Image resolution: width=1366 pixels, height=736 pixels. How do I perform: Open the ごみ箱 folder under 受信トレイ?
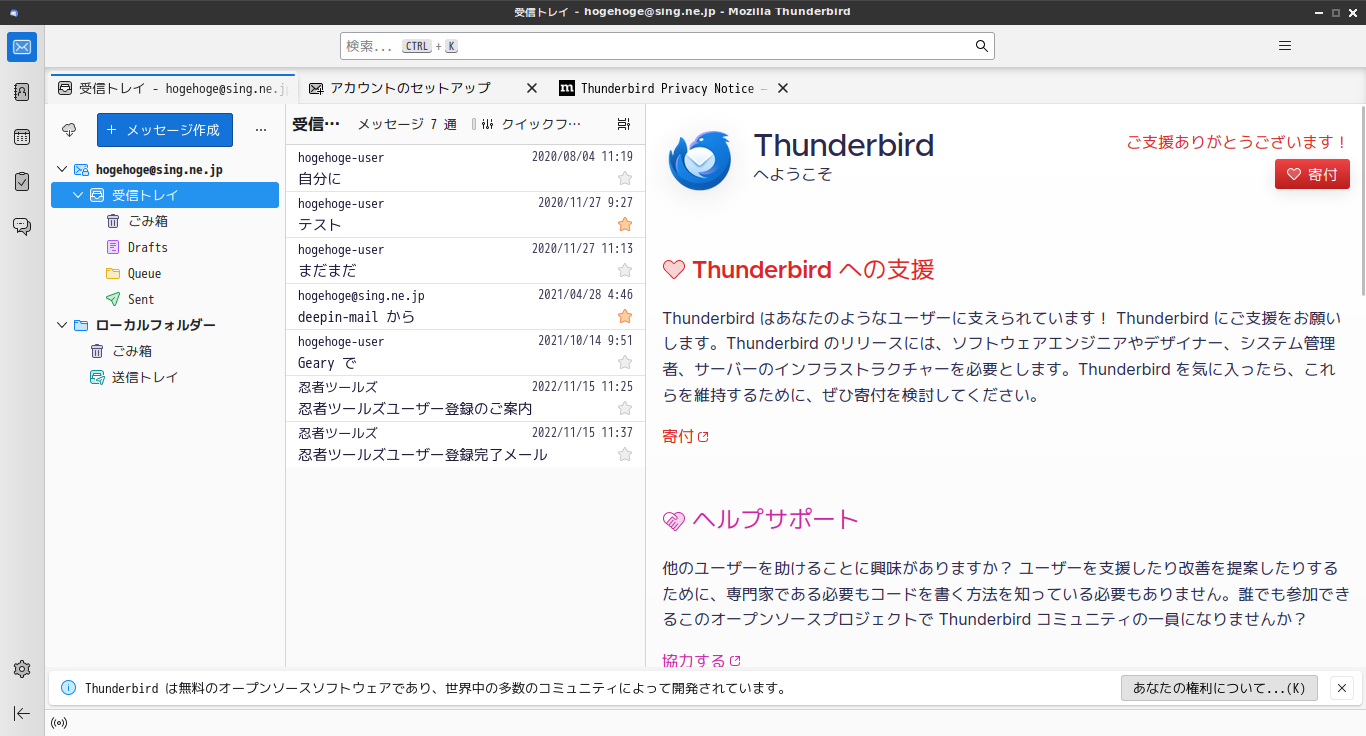pyautogui.click(x=165, y=221)
